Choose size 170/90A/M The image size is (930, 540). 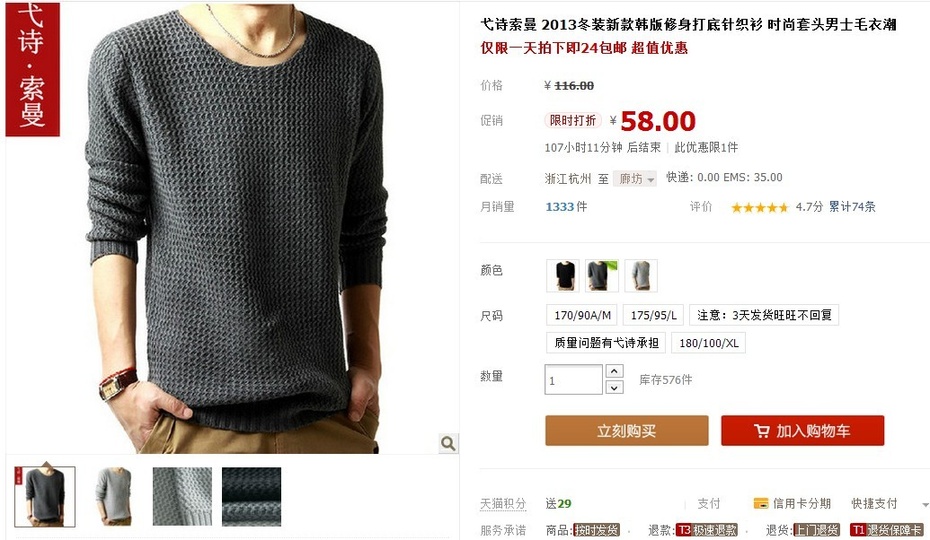[582, 315]
